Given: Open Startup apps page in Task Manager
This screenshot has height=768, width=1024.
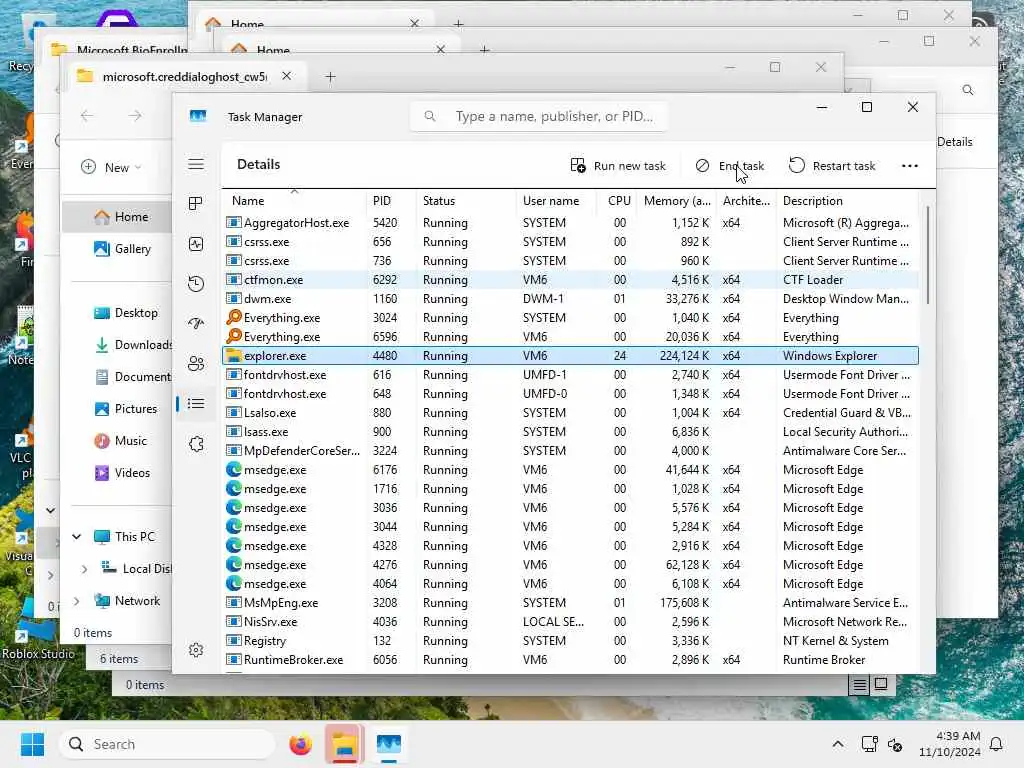Looking at the screenshot, I should pyautogui.click(x=196, y=323).
